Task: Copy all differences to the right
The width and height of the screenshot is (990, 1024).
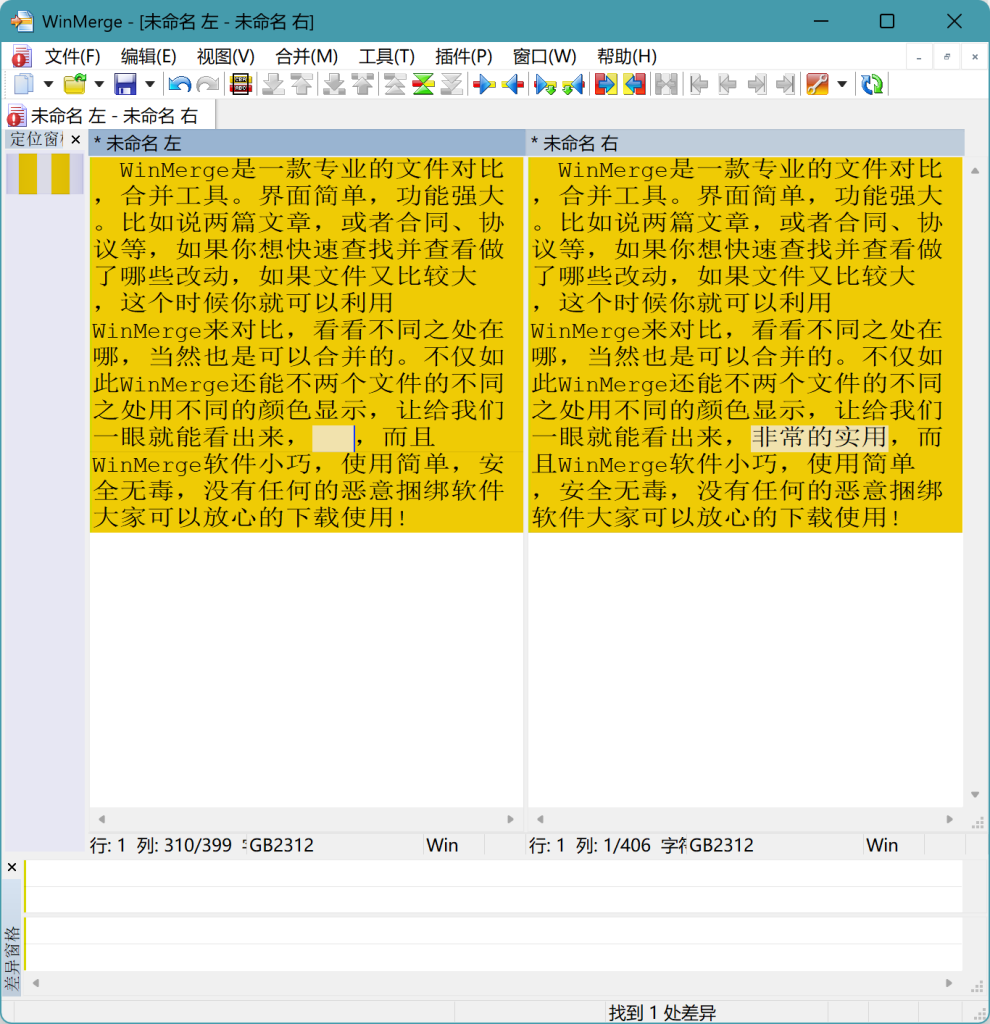Action: click(x=606, y=85)
